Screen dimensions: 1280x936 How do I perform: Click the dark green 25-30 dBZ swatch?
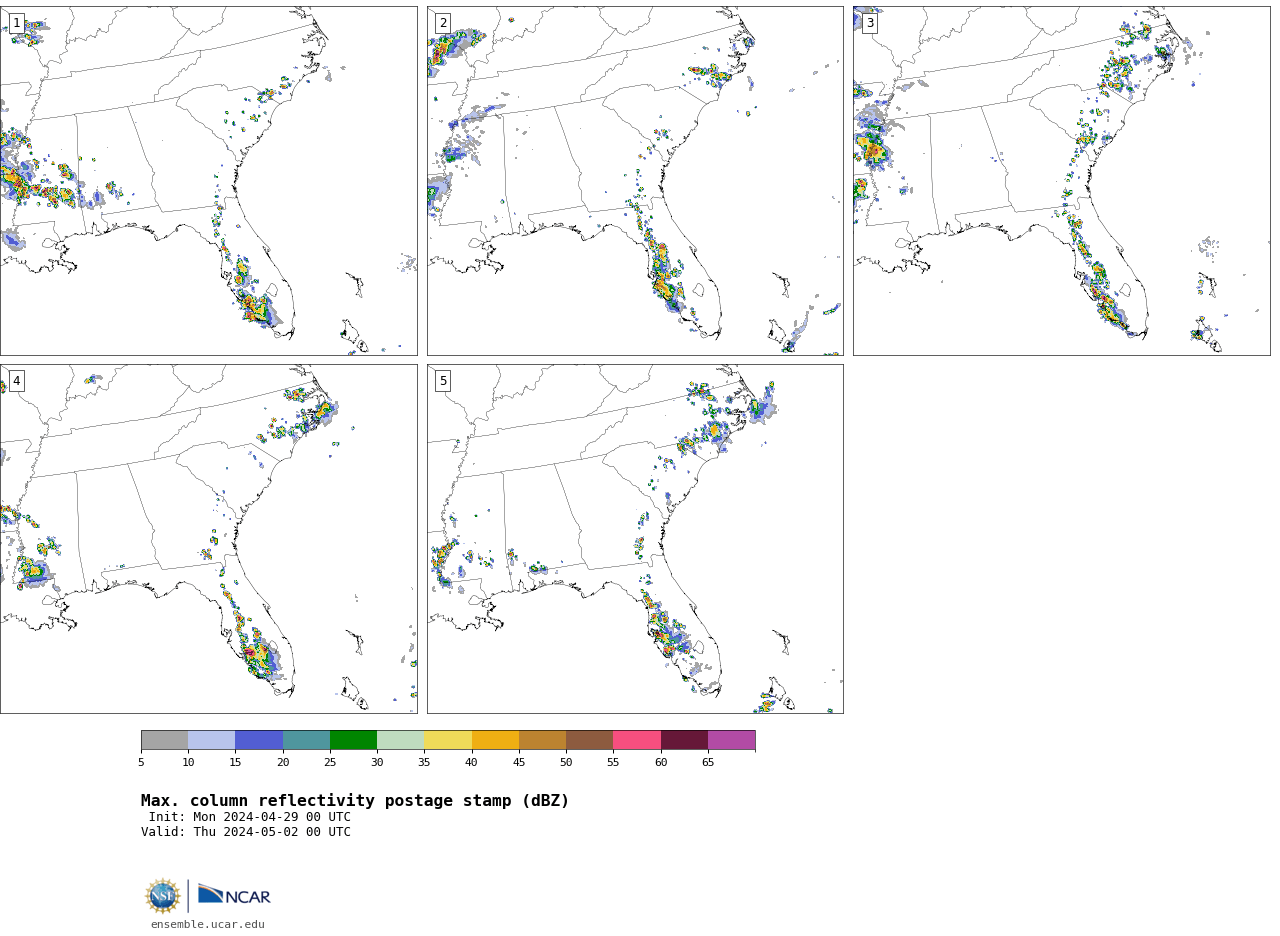[x=353, y=740]
